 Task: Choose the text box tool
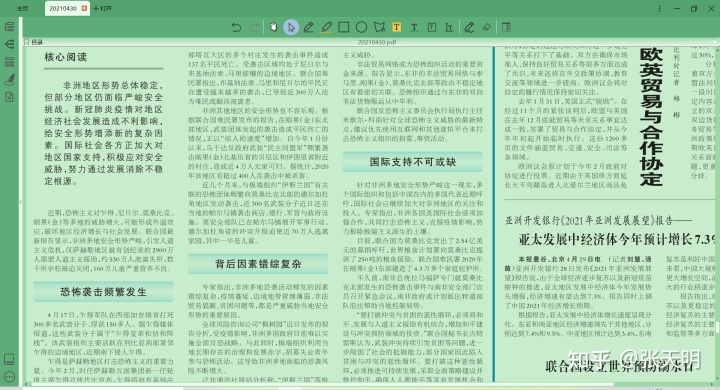[x=432, y=28]
